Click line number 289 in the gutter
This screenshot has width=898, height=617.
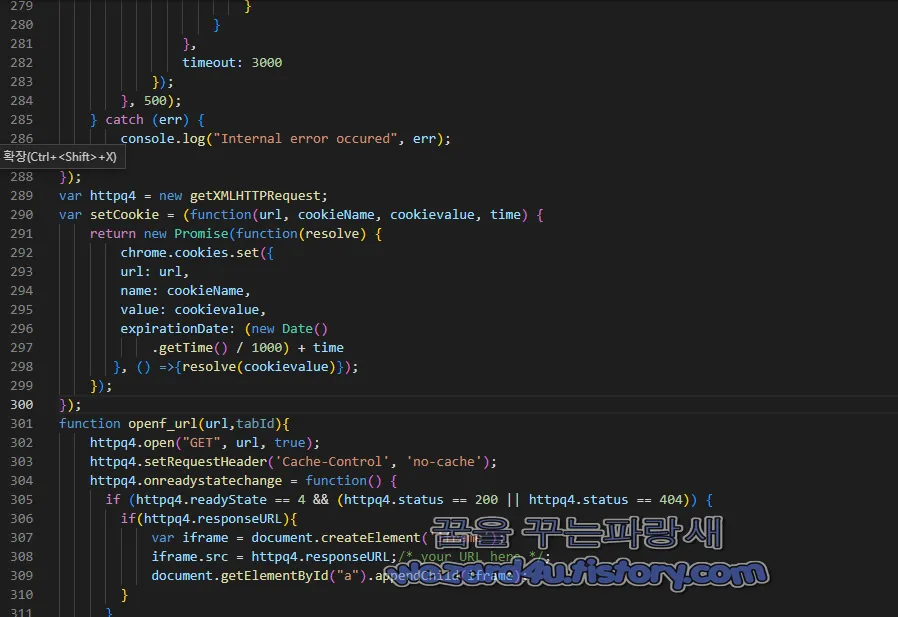22,195
